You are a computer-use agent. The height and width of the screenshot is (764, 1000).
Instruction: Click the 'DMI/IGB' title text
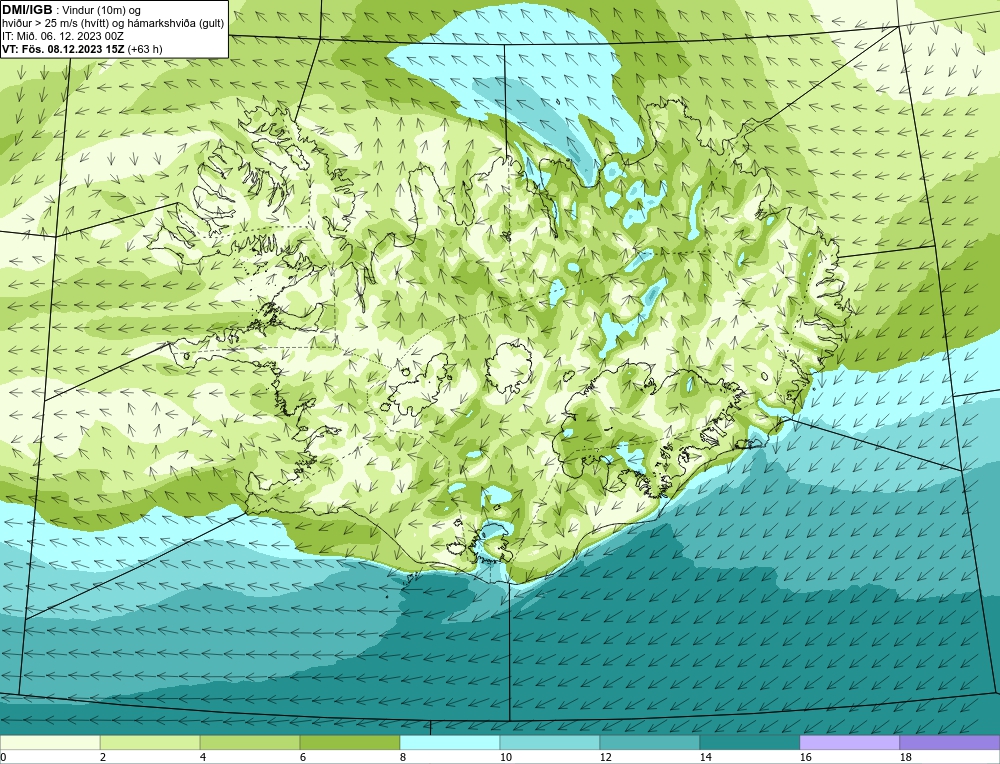click(x=27, y=10)
